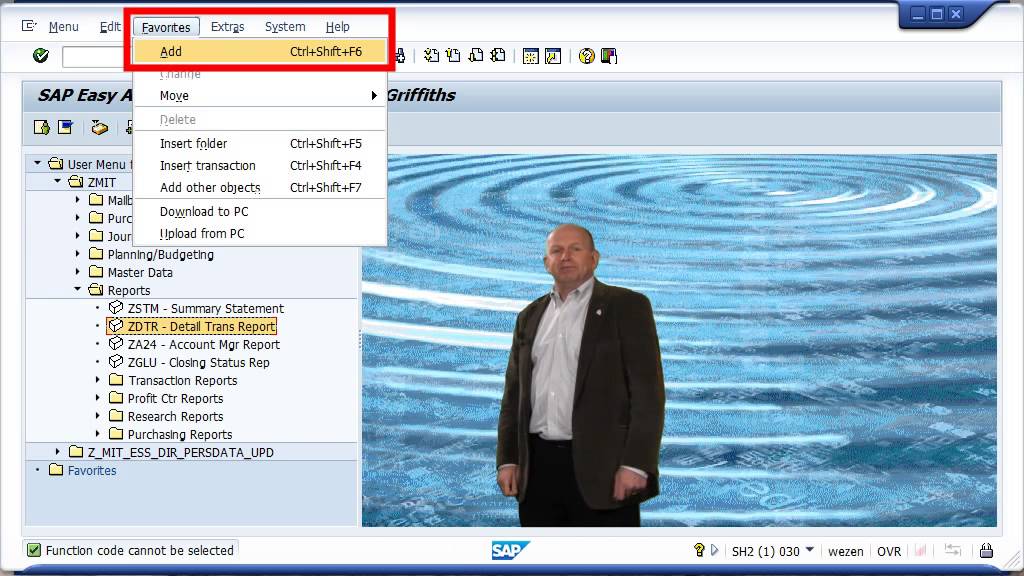Select the Z_MIT_ESS_DIR_PERSDATA_UPD row

[180, 452]
